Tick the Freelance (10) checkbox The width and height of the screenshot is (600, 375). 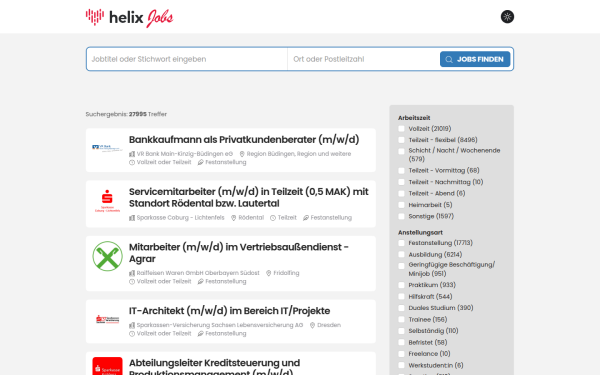pos(401,354)
